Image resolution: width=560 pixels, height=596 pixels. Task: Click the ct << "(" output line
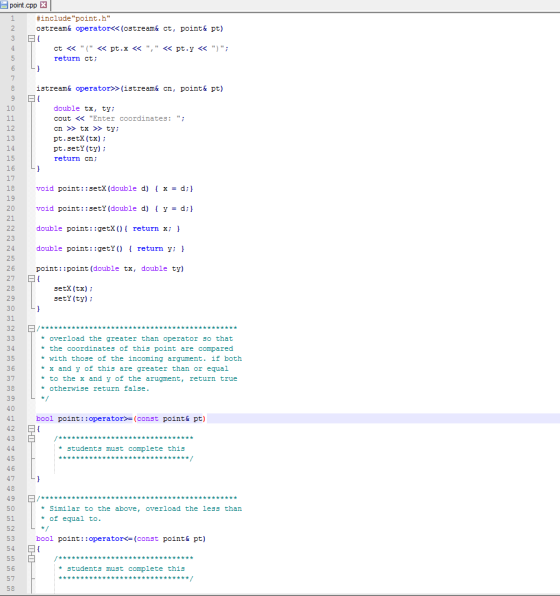click(x=141, y=48)
